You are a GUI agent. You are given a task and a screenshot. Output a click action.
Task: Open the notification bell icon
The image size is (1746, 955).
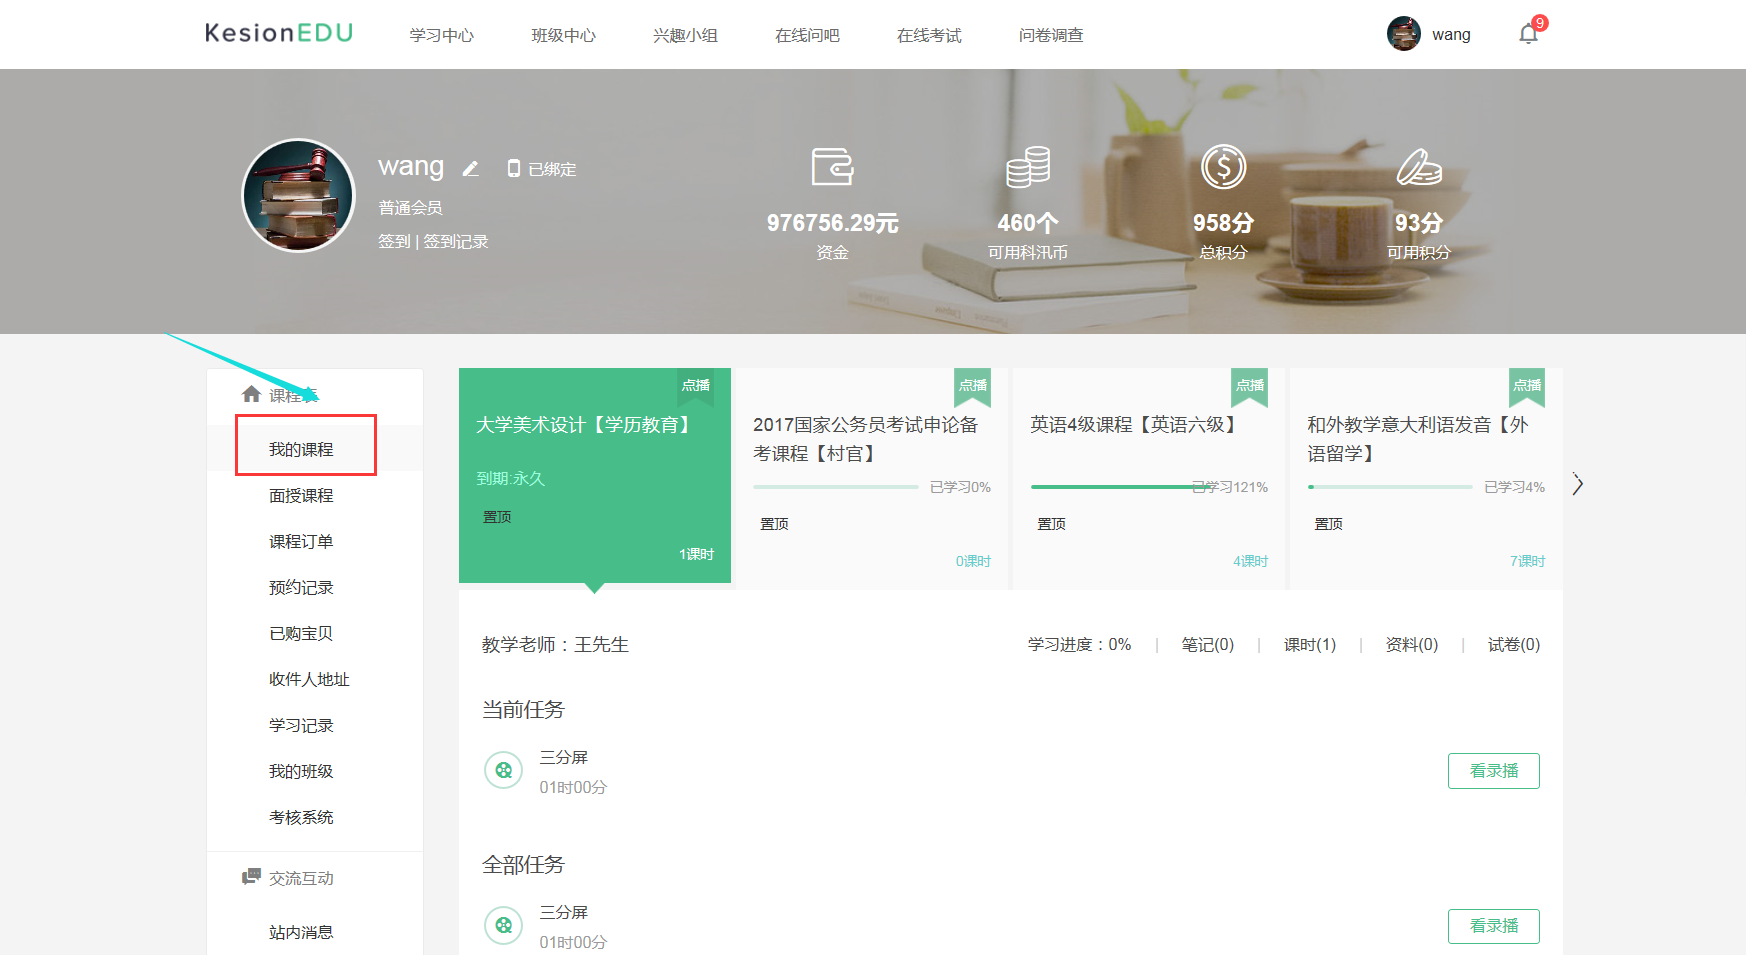pyautogui.click(x=1528, y=35)
